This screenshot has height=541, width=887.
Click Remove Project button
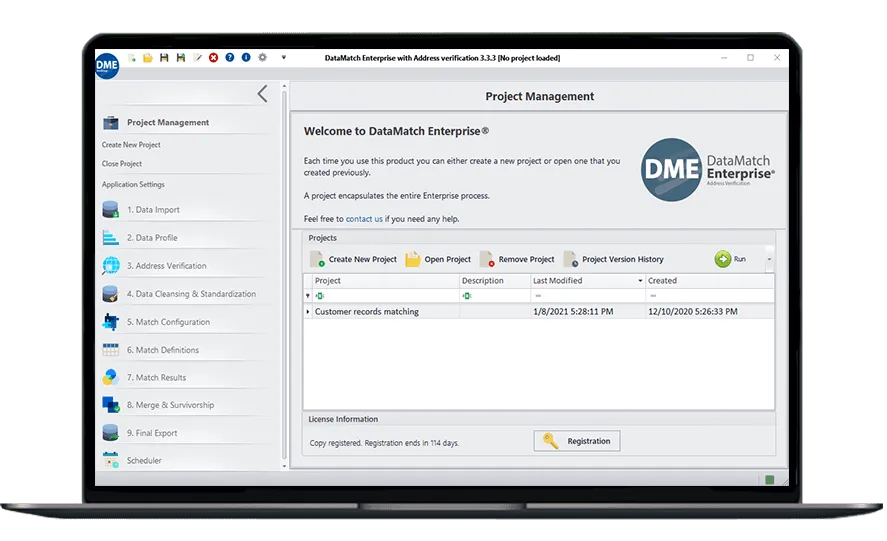coord(517,259)
